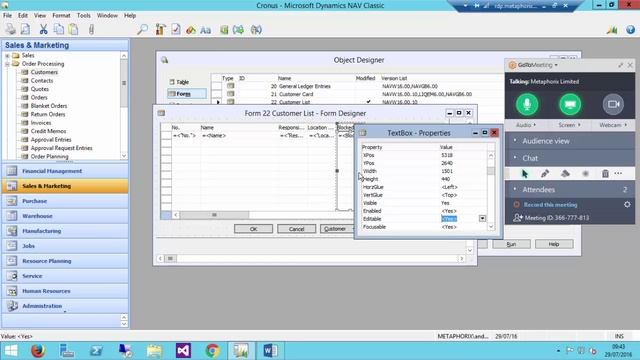Image resolution: width=640 pixels, height=360 pixels.
Task: Open the Warehouse navigation pane
Action: click(65, 216)
